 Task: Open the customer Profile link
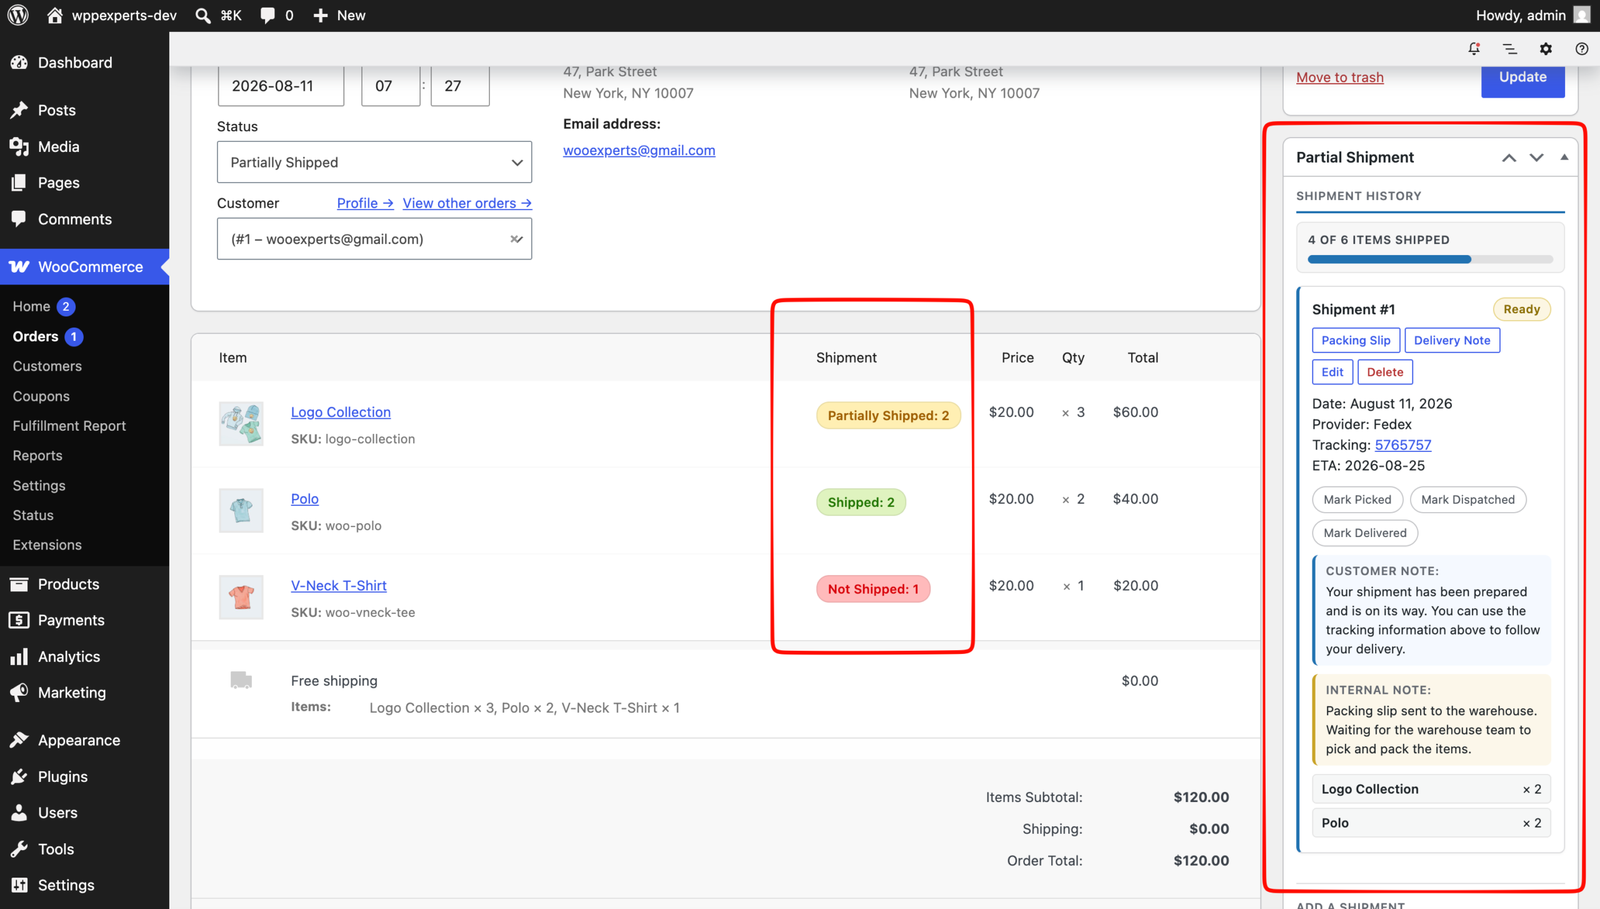[365, 203]
